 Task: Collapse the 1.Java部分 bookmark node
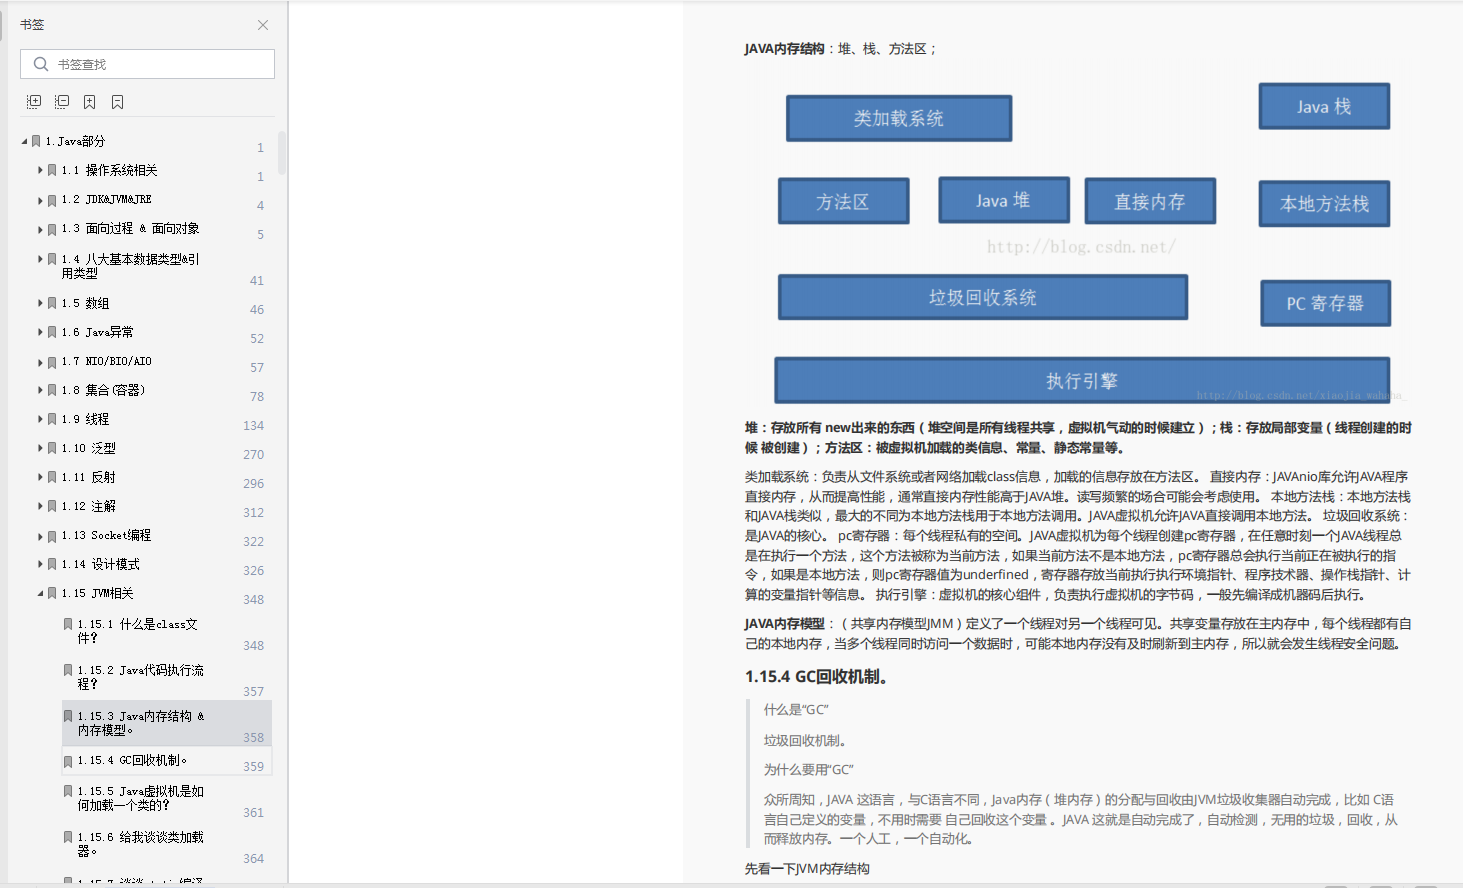pyautogui.click(x=25, y=142)
